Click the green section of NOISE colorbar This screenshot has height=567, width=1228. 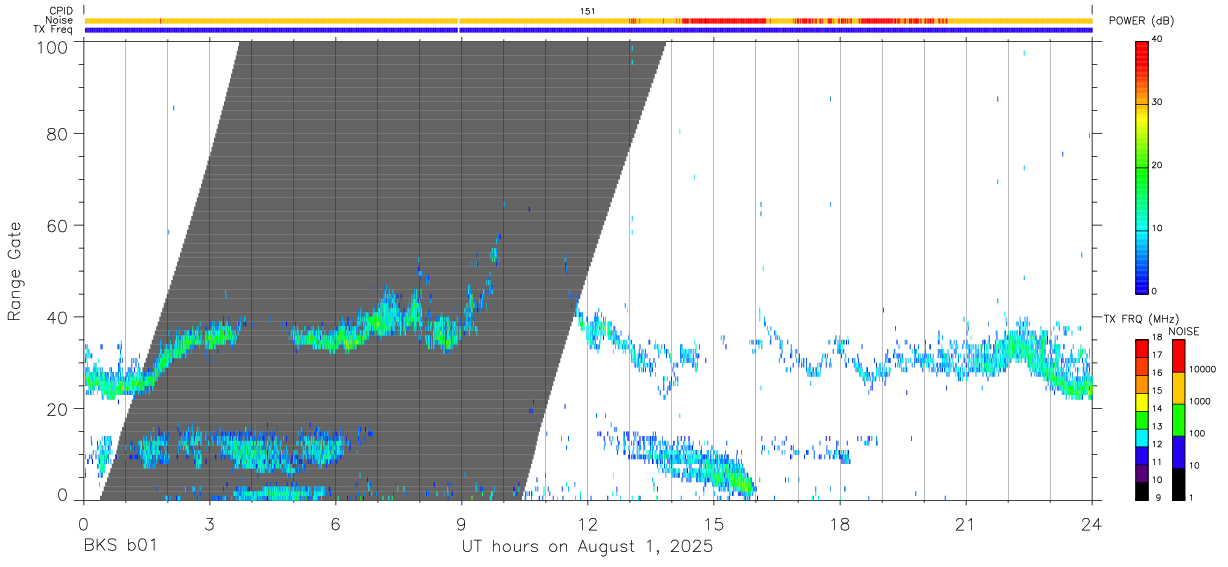(x=1178, y=419)
